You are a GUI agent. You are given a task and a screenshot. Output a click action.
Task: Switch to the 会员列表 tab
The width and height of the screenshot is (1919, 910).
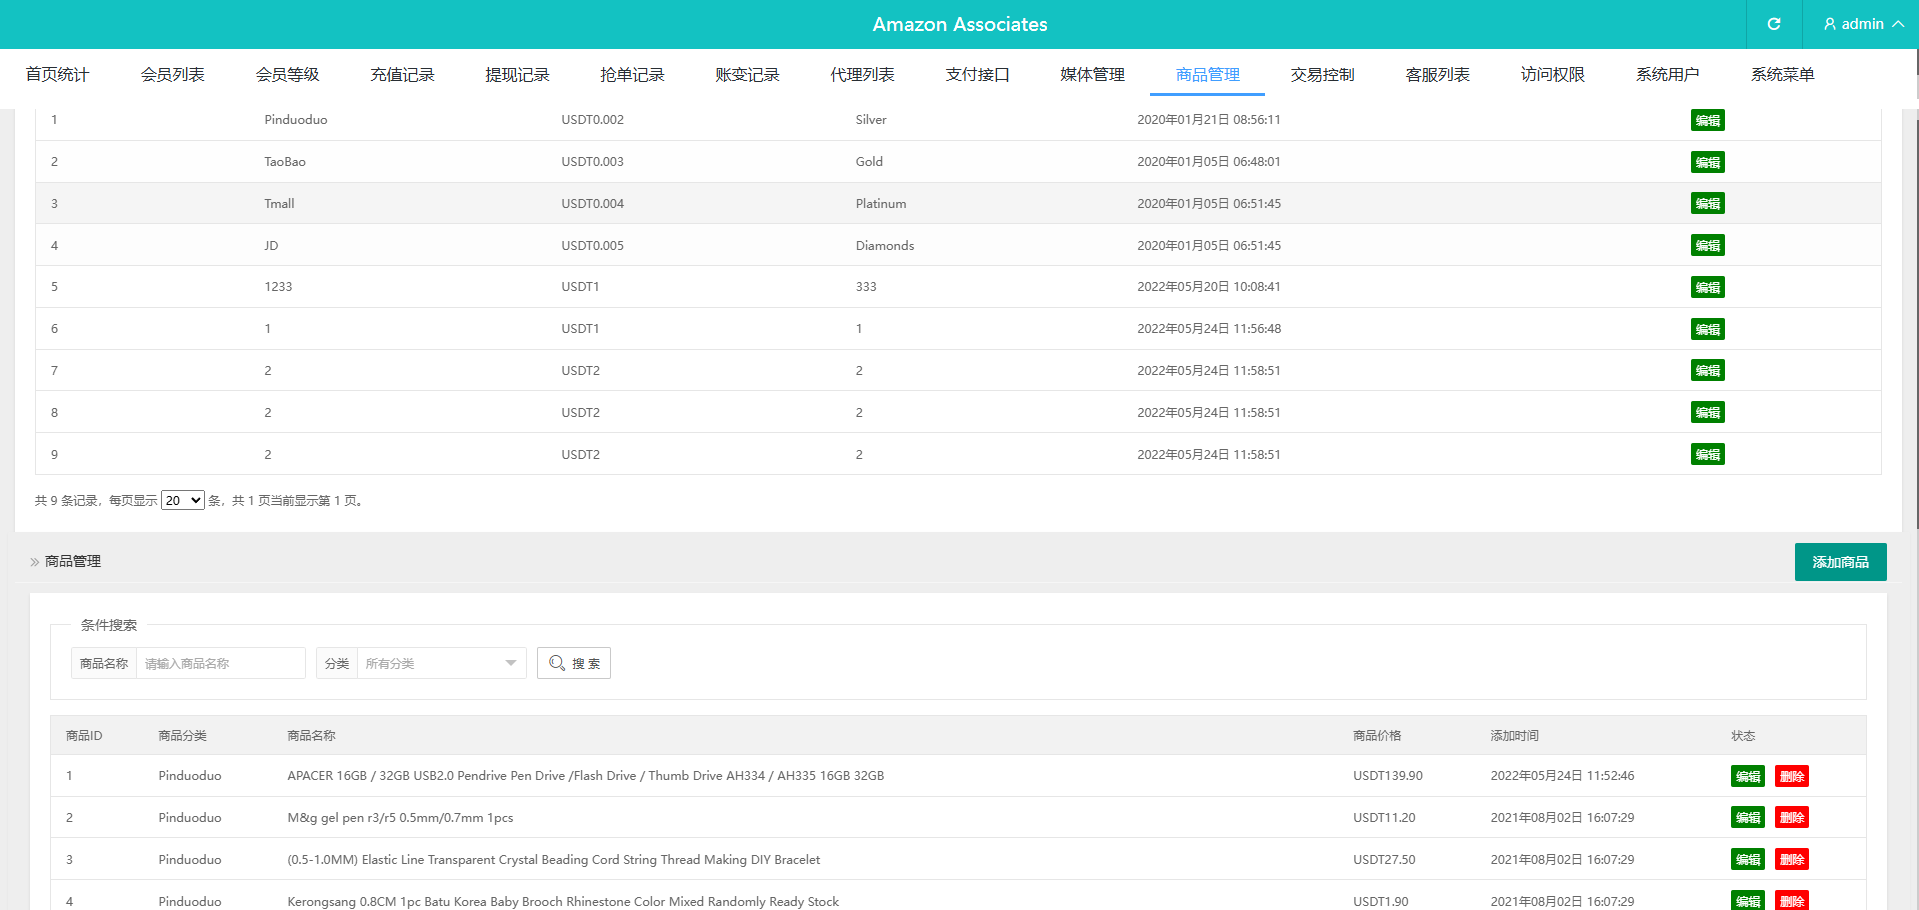(x=172, y=75)
